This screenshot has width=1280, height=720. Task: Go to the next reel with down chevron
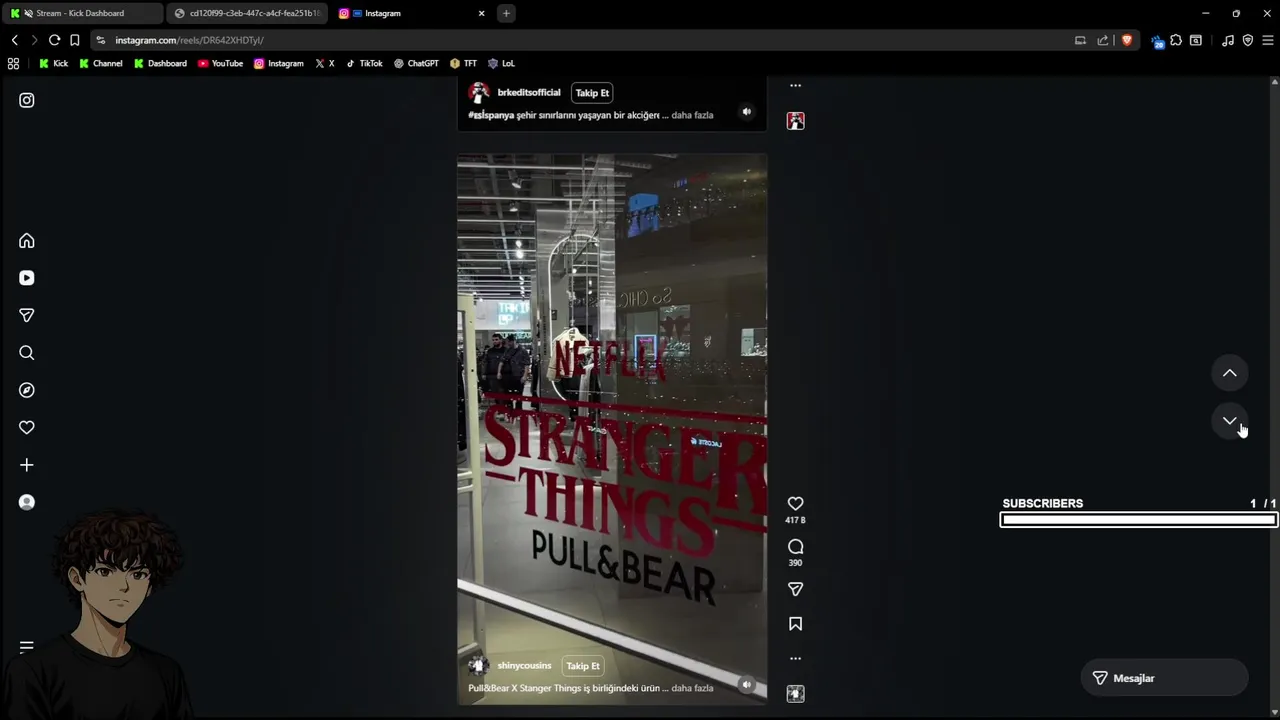pyautogui.click(x=1230, y=421)
